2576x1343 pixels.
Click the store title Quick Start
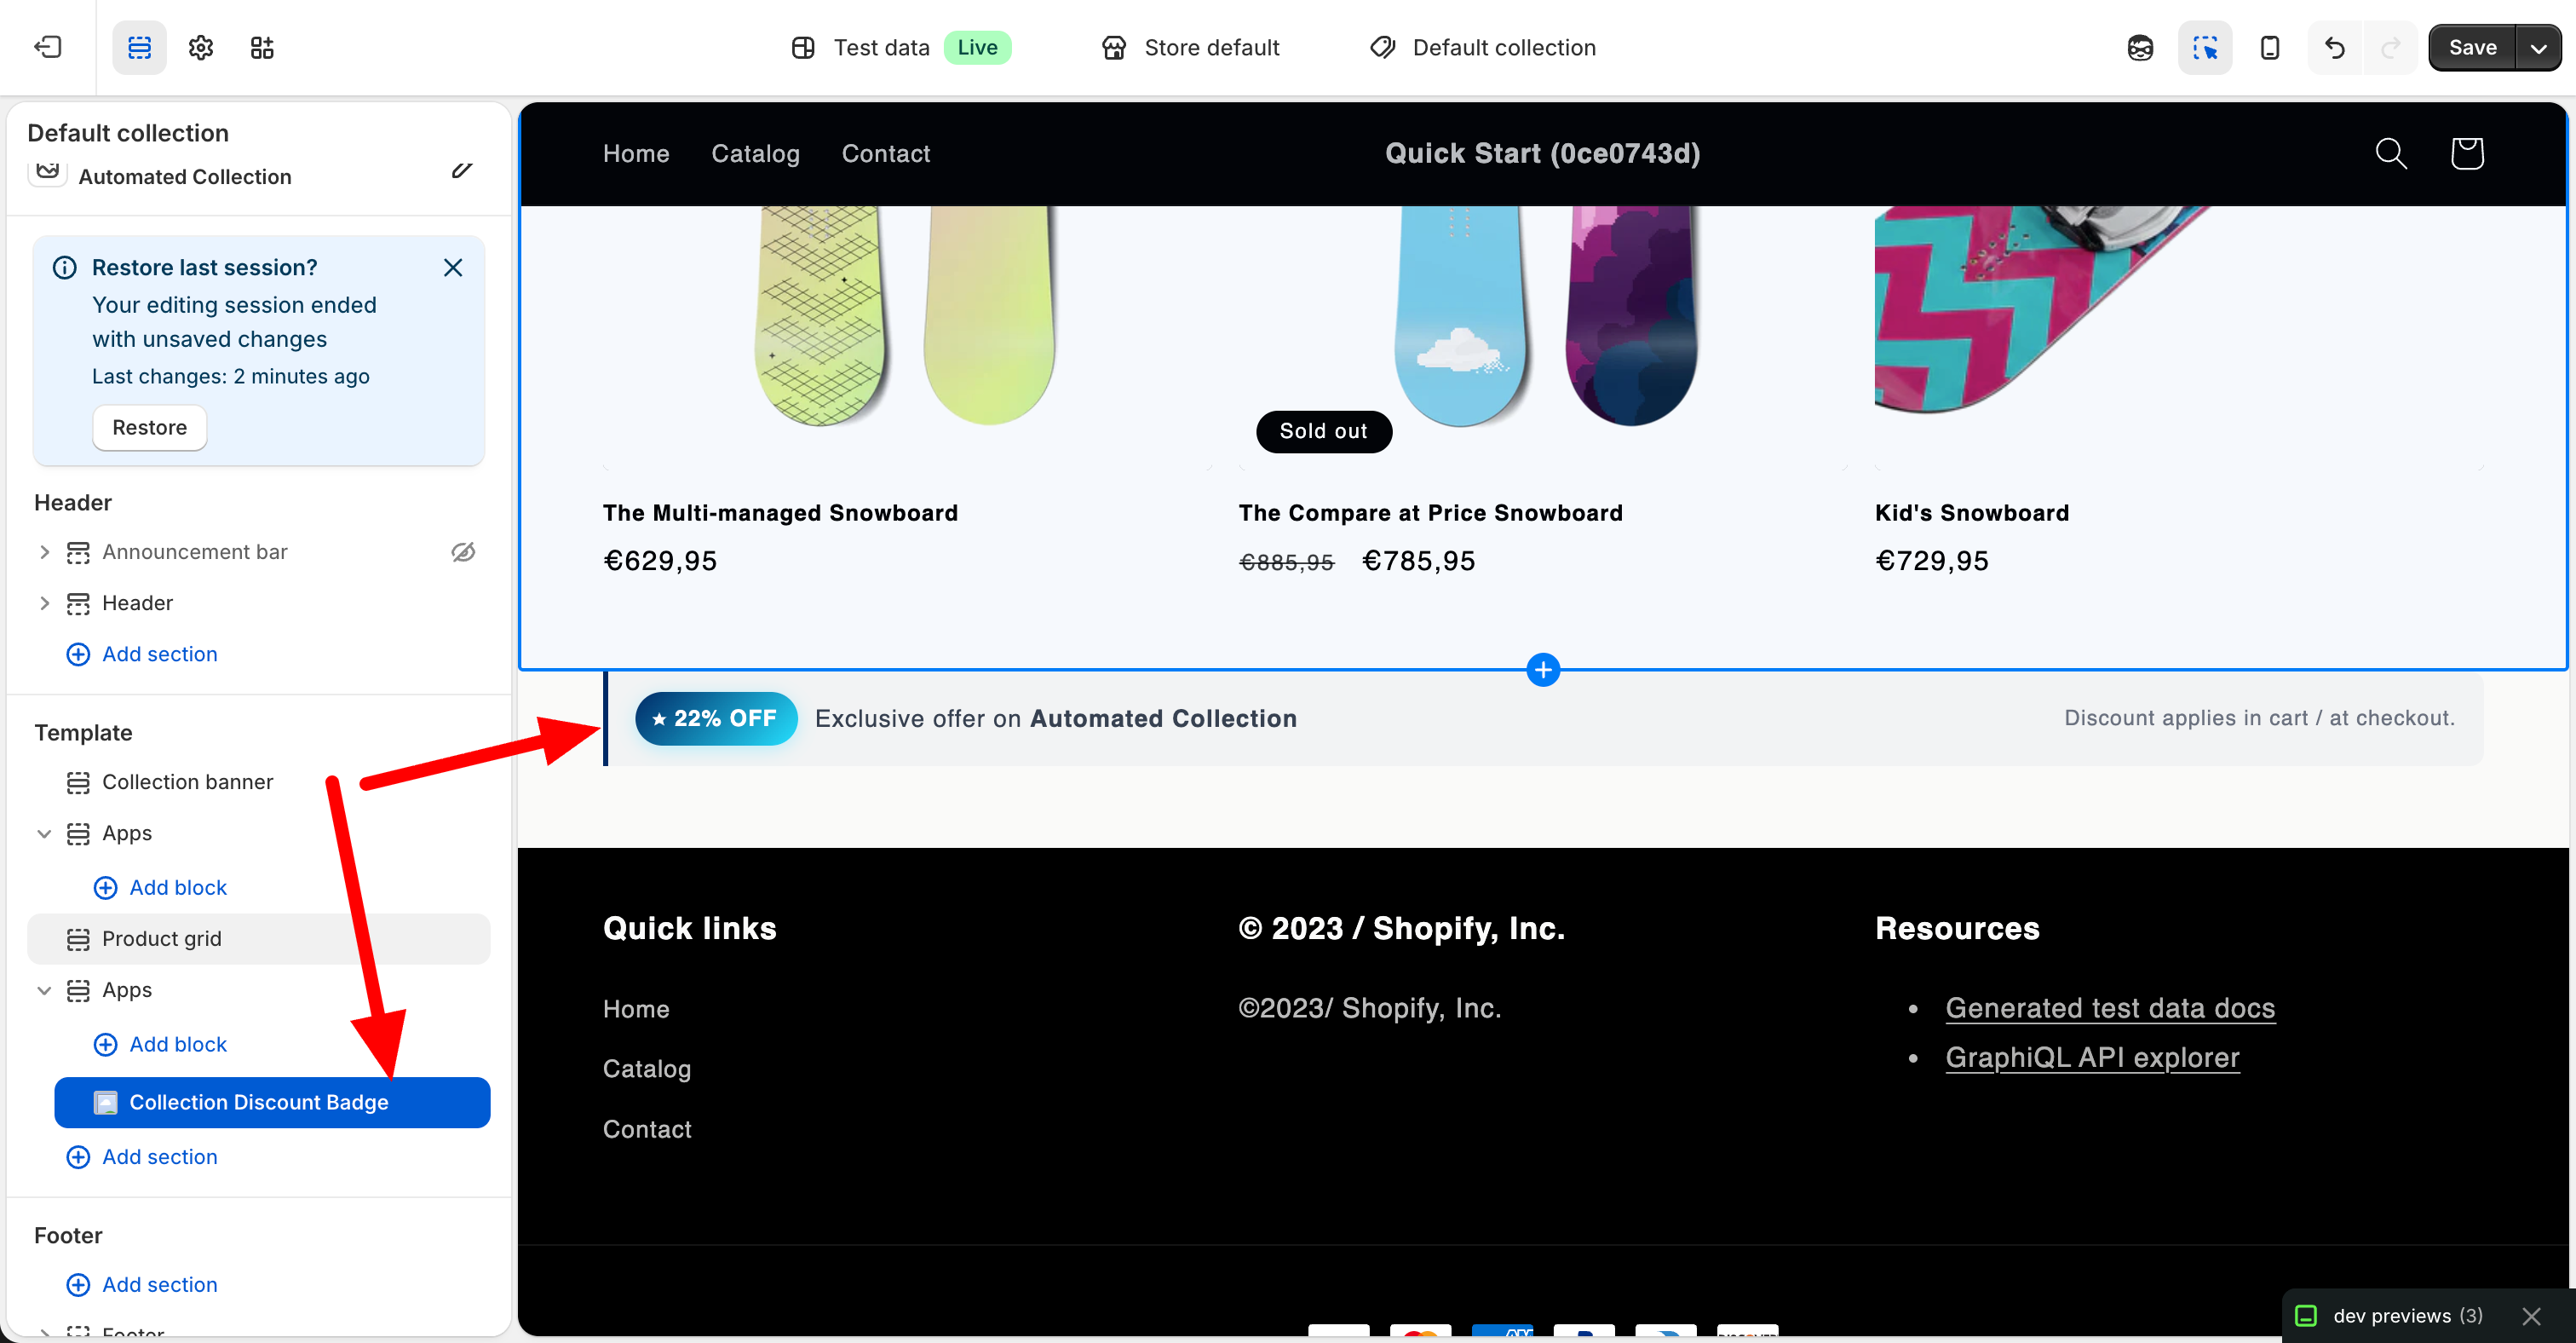point(1542,153)
